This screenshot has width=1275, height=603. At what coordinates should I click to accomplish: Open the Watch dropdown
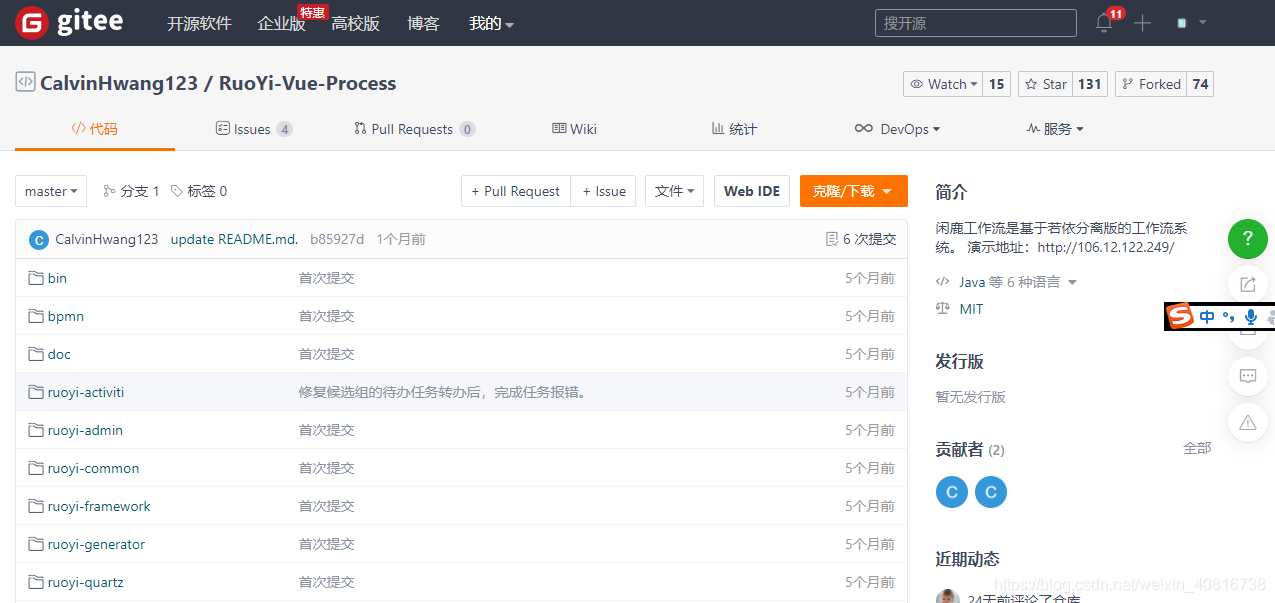943,84
